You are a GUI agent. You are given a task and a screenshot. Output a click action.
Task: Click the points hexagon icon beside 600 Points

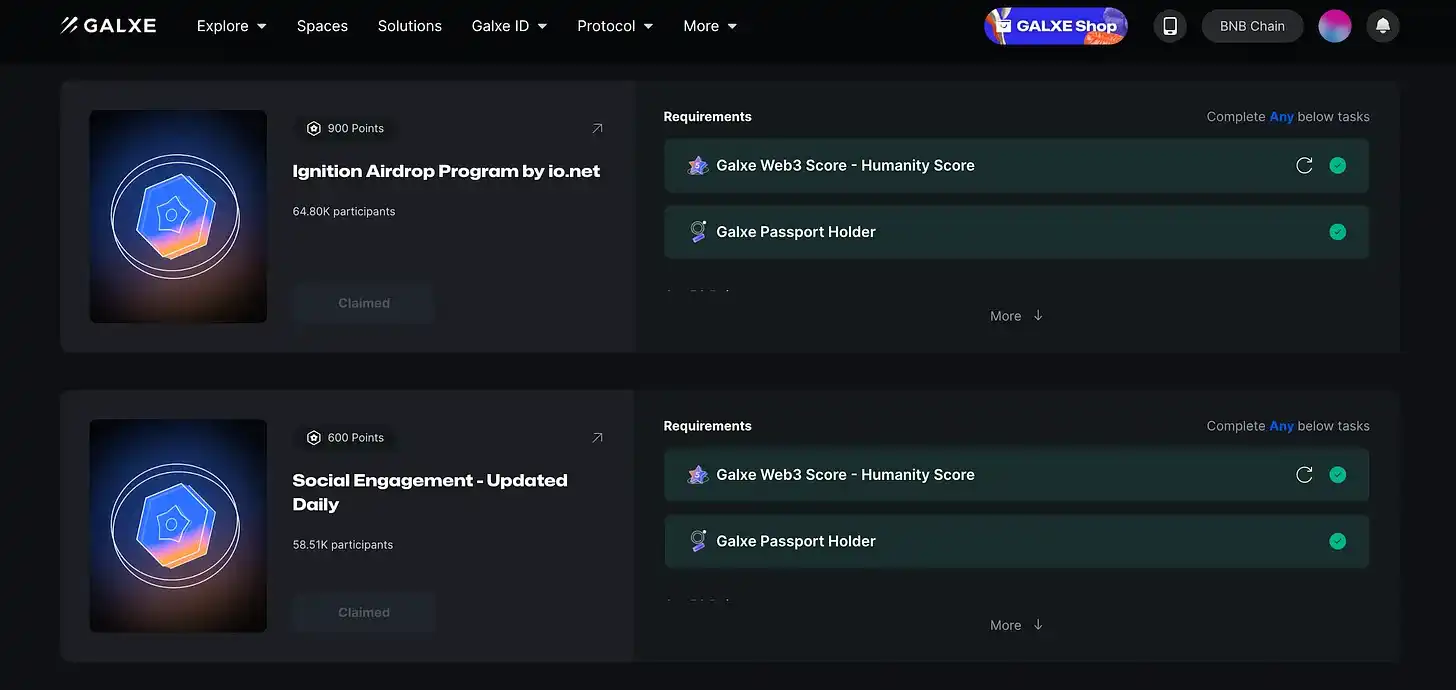314,437
